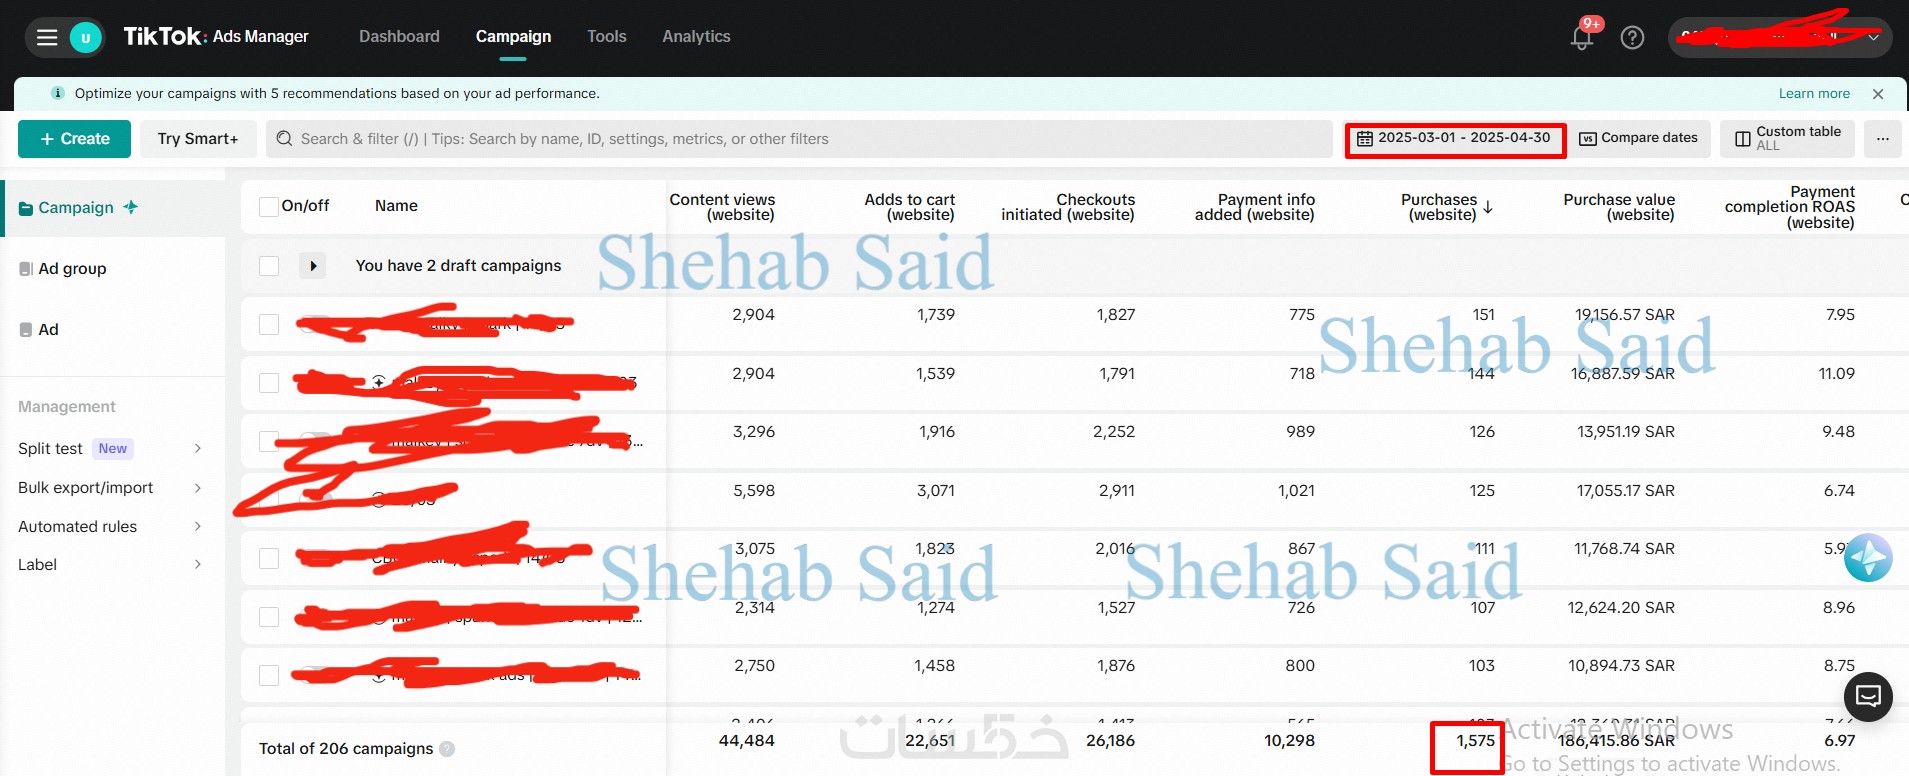Check the draft campaigns row checkbox
Image resolution: width=1909 pixels, height=776 pixels.
(x=268, y=266)
